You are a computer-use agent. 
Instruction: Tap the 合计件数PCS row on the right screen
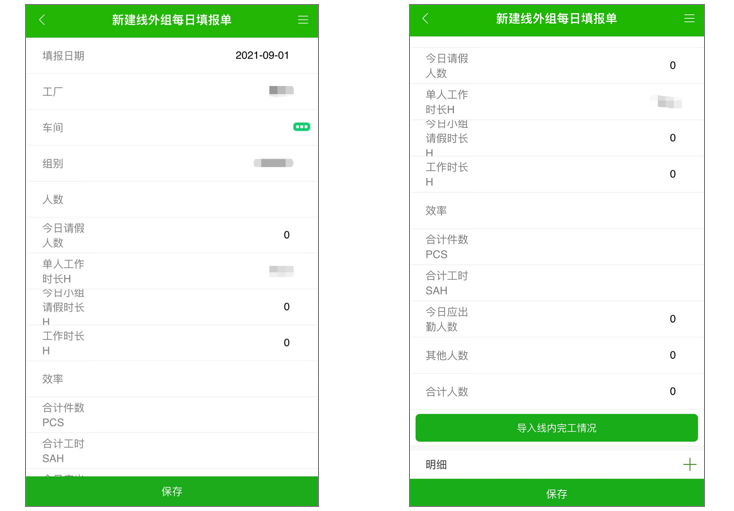click(x=557, y=247)
